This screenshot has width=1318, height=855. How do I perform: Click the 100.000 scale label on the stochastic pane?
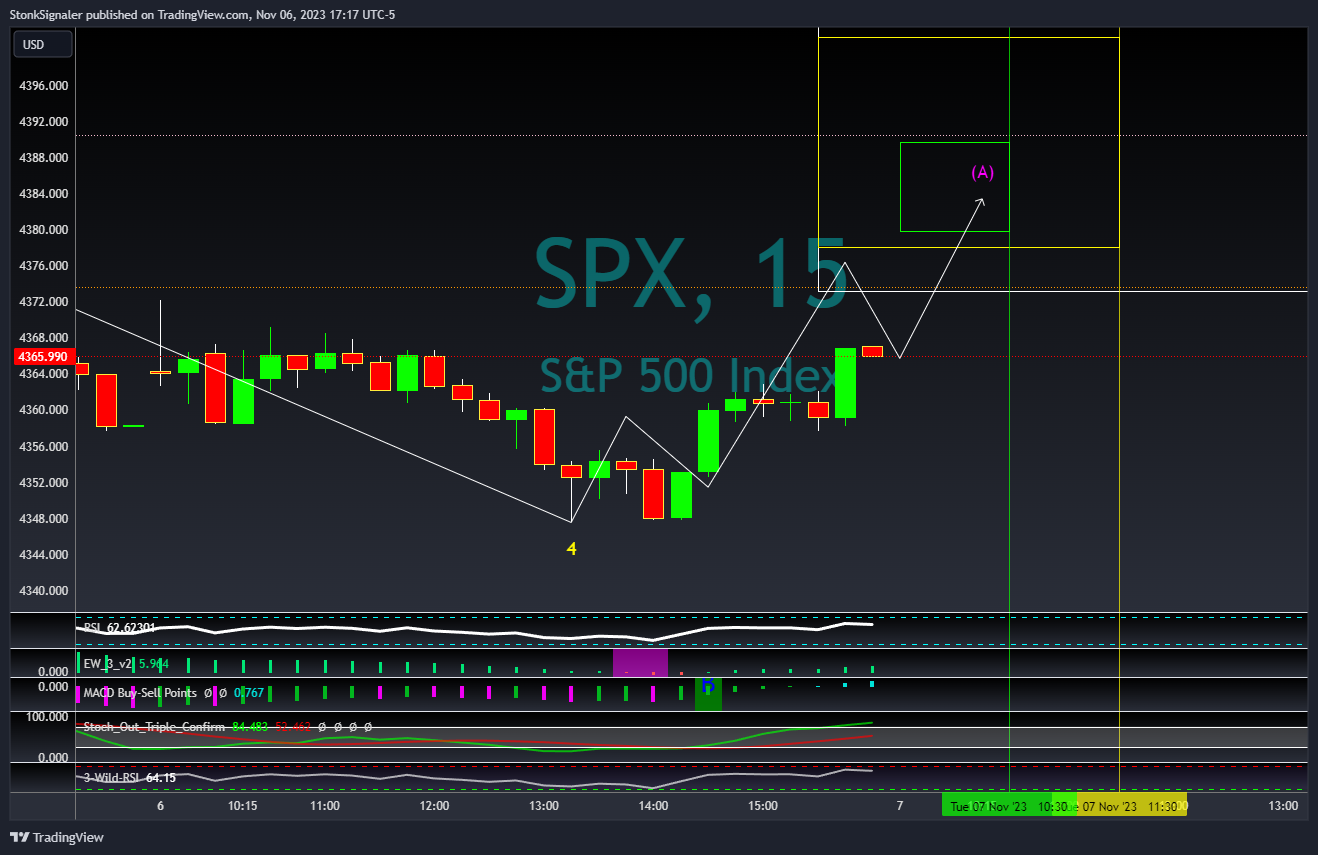[x=47, y=717]
